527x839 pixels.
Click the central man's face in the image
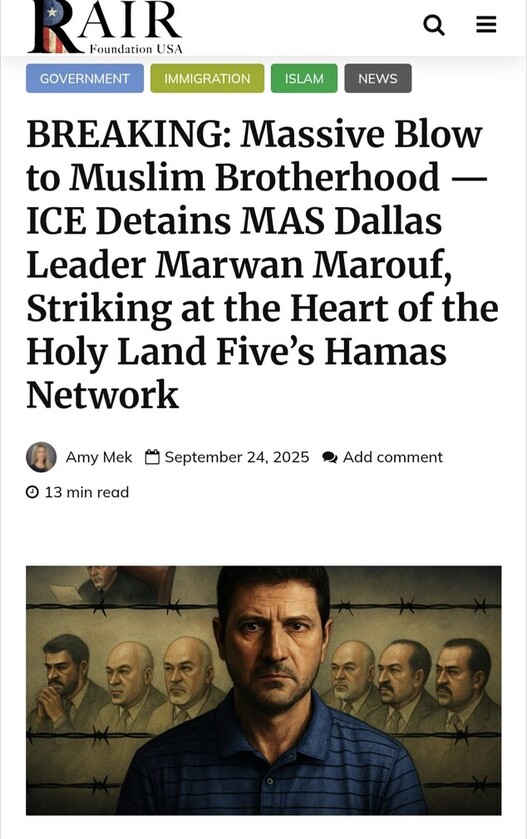(273, 639)
